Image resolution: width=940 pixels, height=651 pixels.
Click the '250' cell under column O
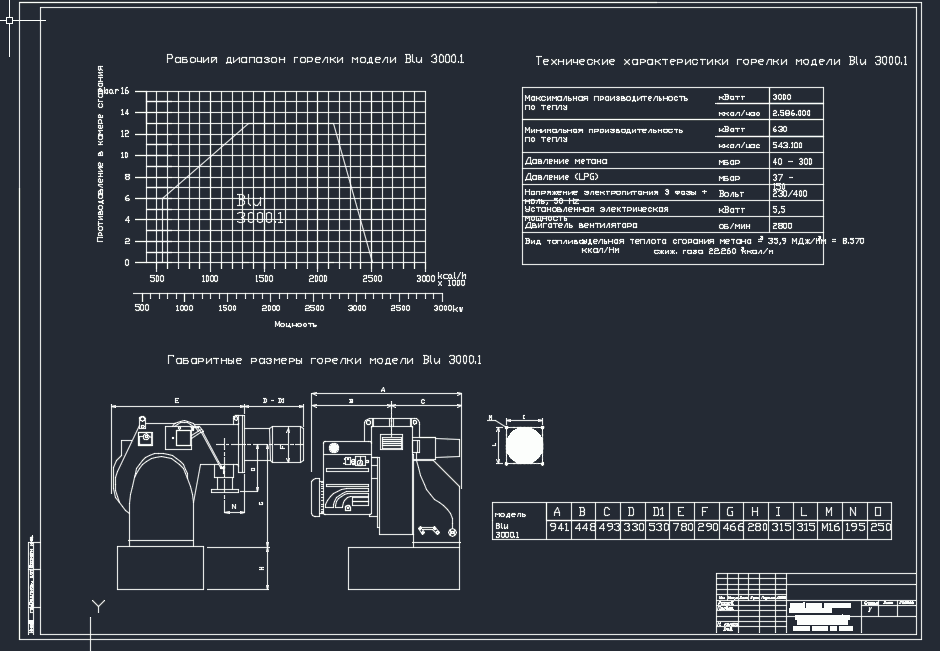tap(880, 528)
